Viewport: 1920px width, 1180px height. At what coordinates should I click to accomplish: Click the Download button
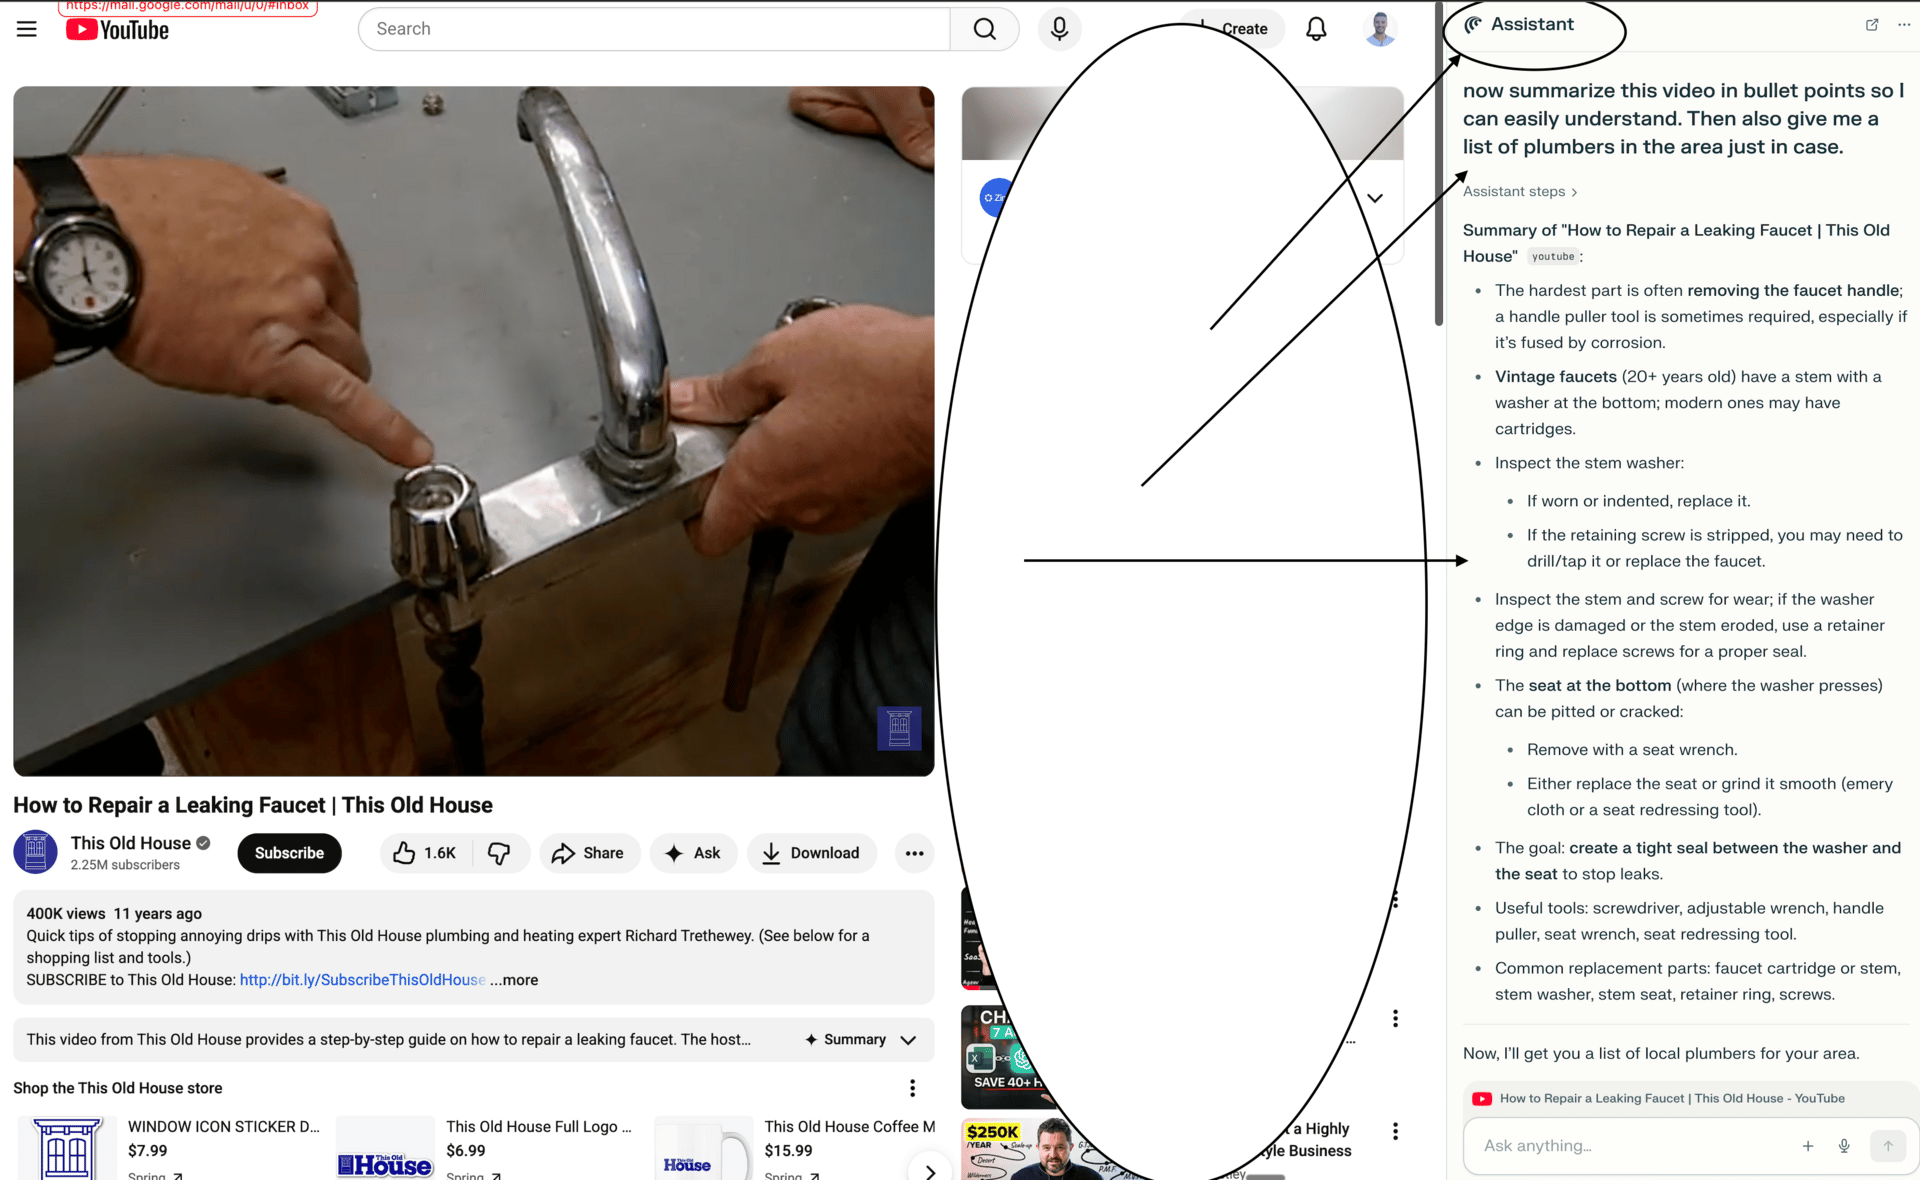[x=811, y=853]
